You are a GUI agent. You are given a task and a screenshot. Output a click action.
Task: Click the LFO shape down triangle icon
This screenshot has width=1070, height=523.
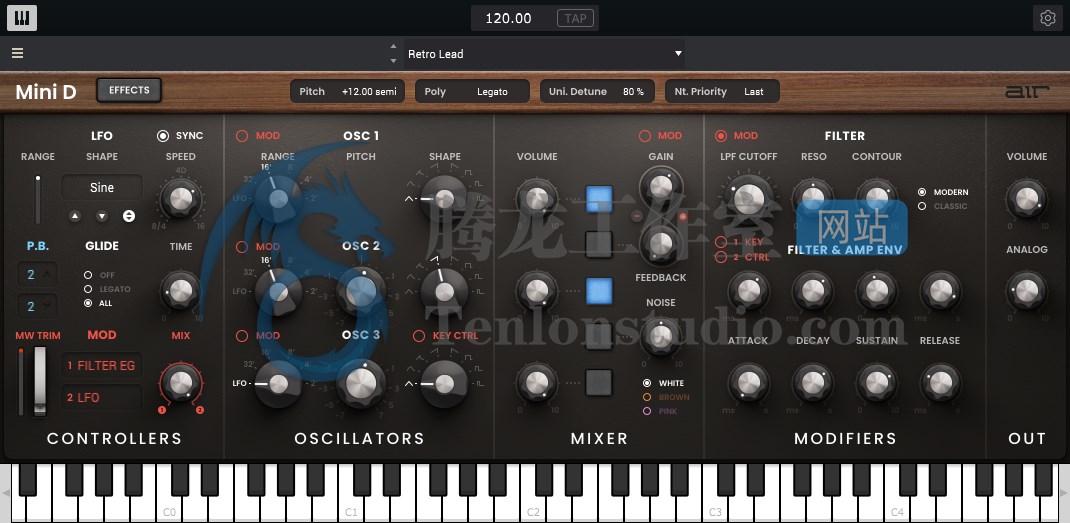102,216
